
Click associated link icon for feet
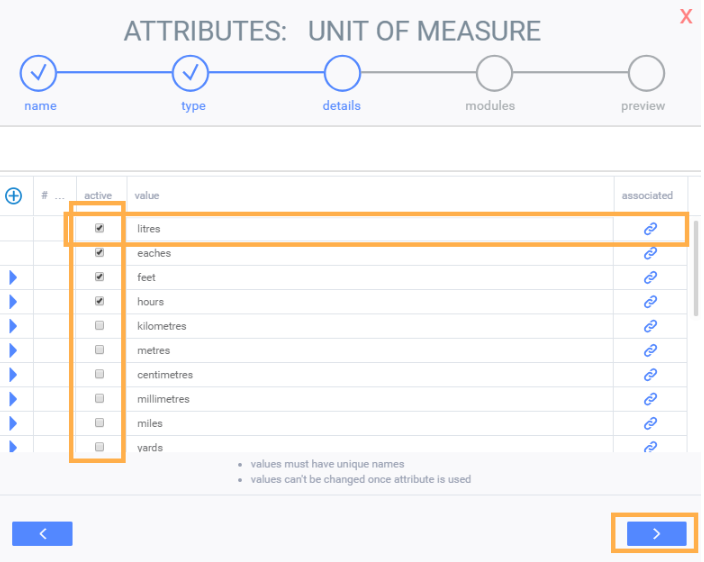(650, 277)
